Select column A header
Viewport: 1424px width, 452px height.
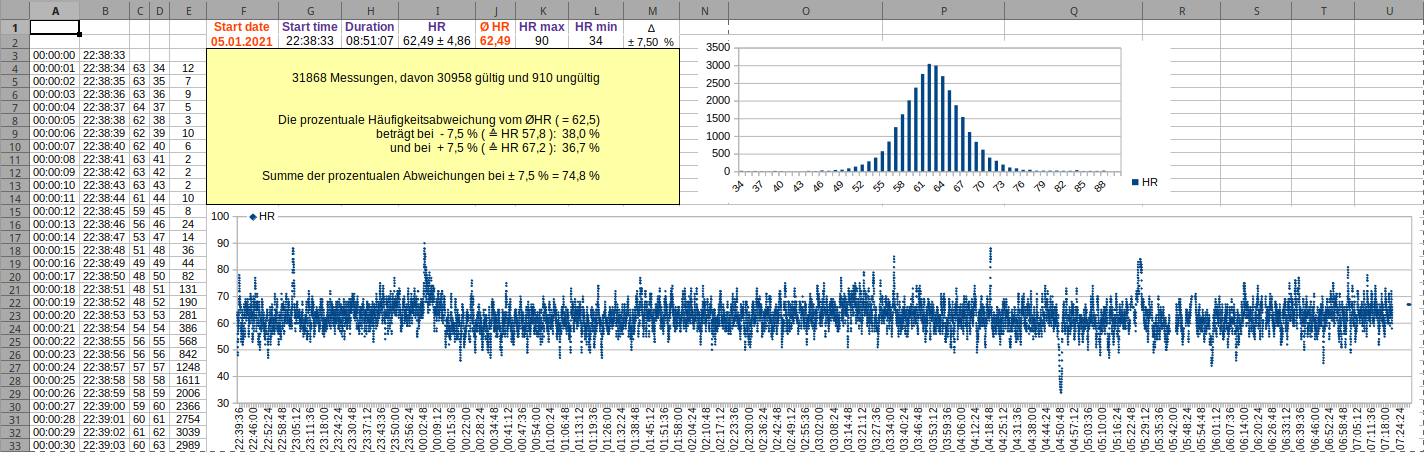55,11
